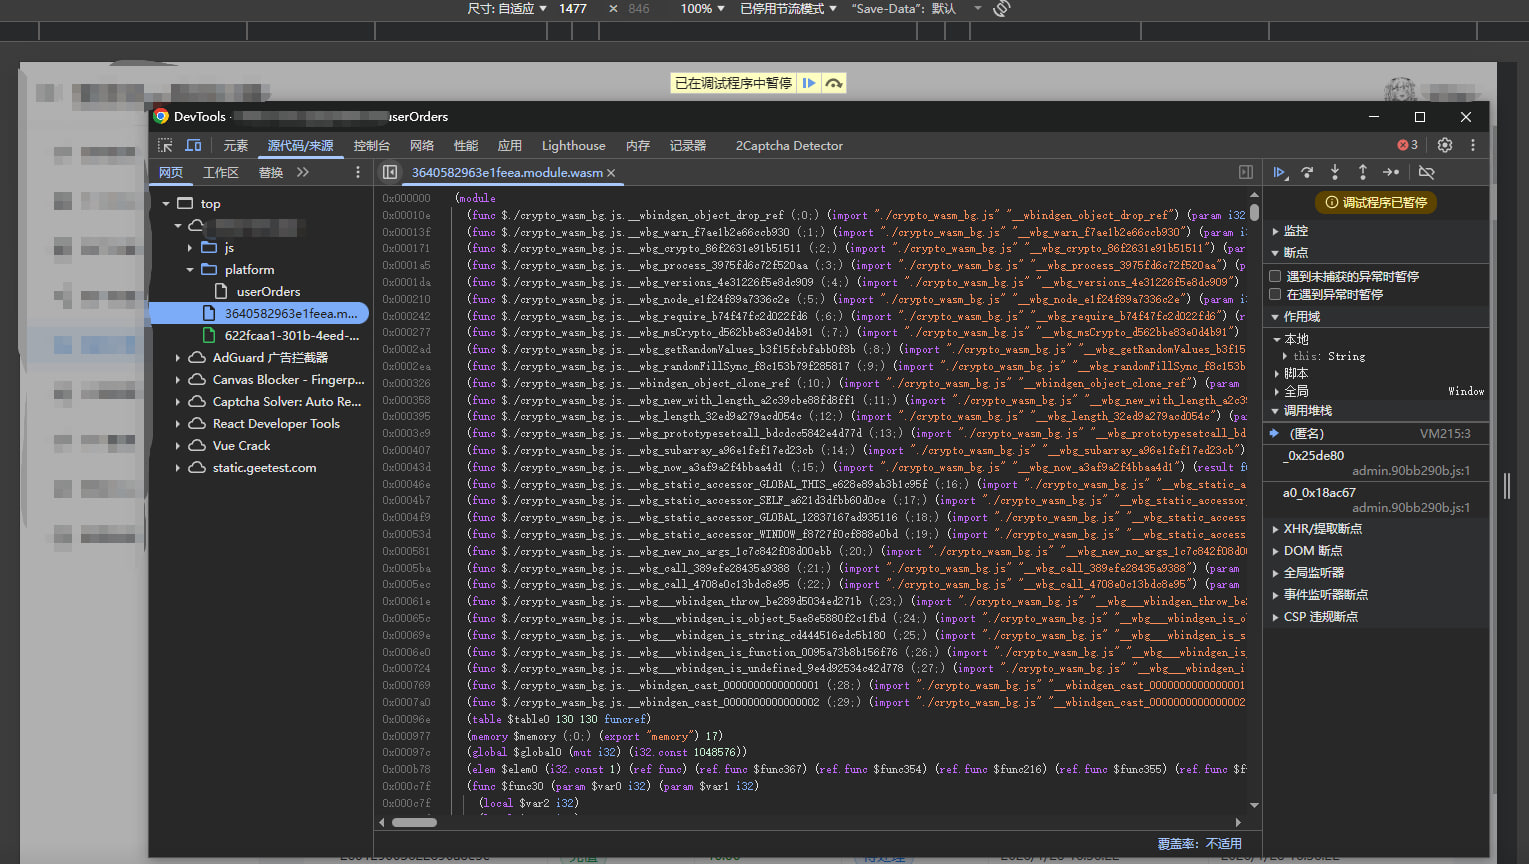The width and height of the screenshot is (1529, 864).
Task: Switch to the 控制台 tab
Action: pyautogui.click(x=371, y=145)
